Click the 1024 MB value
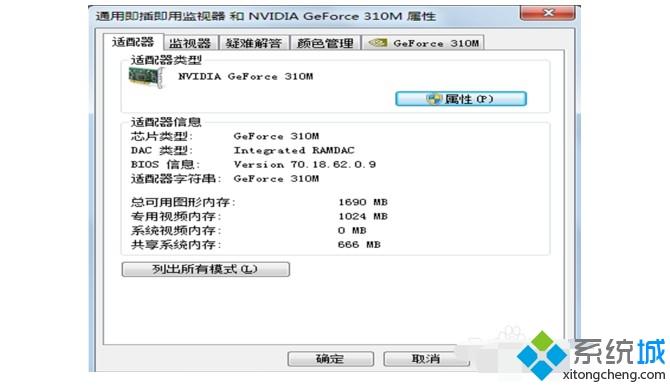 point(363,216)
